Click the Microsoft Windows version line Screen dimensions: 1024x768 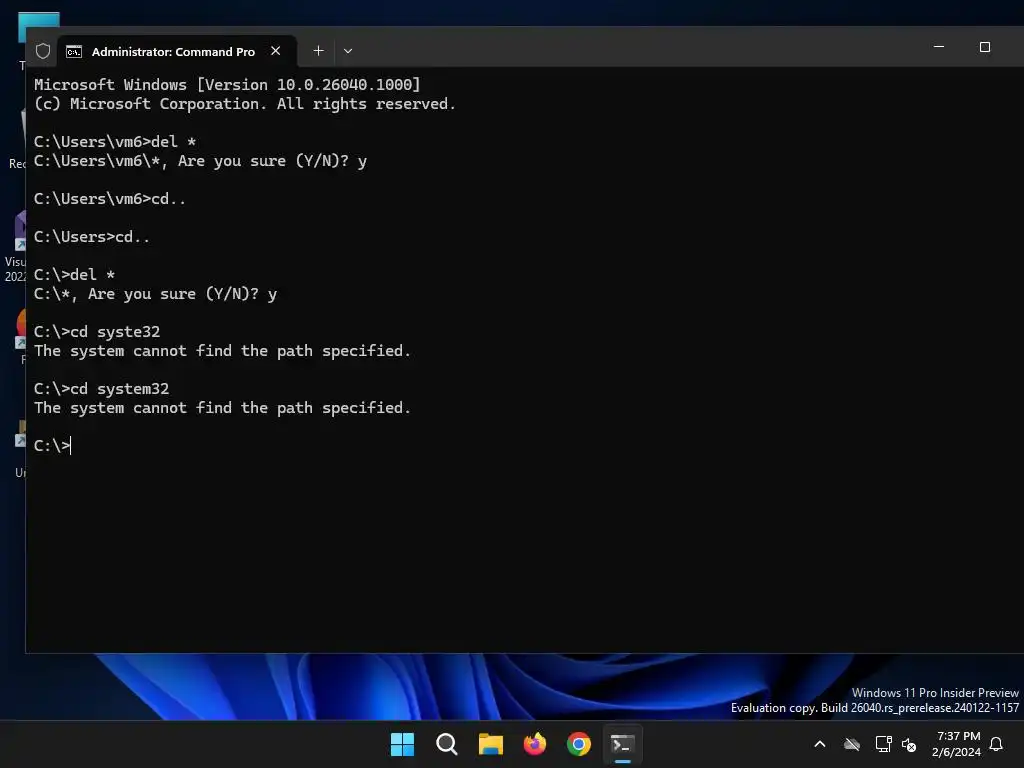click(x=227, y=85)
